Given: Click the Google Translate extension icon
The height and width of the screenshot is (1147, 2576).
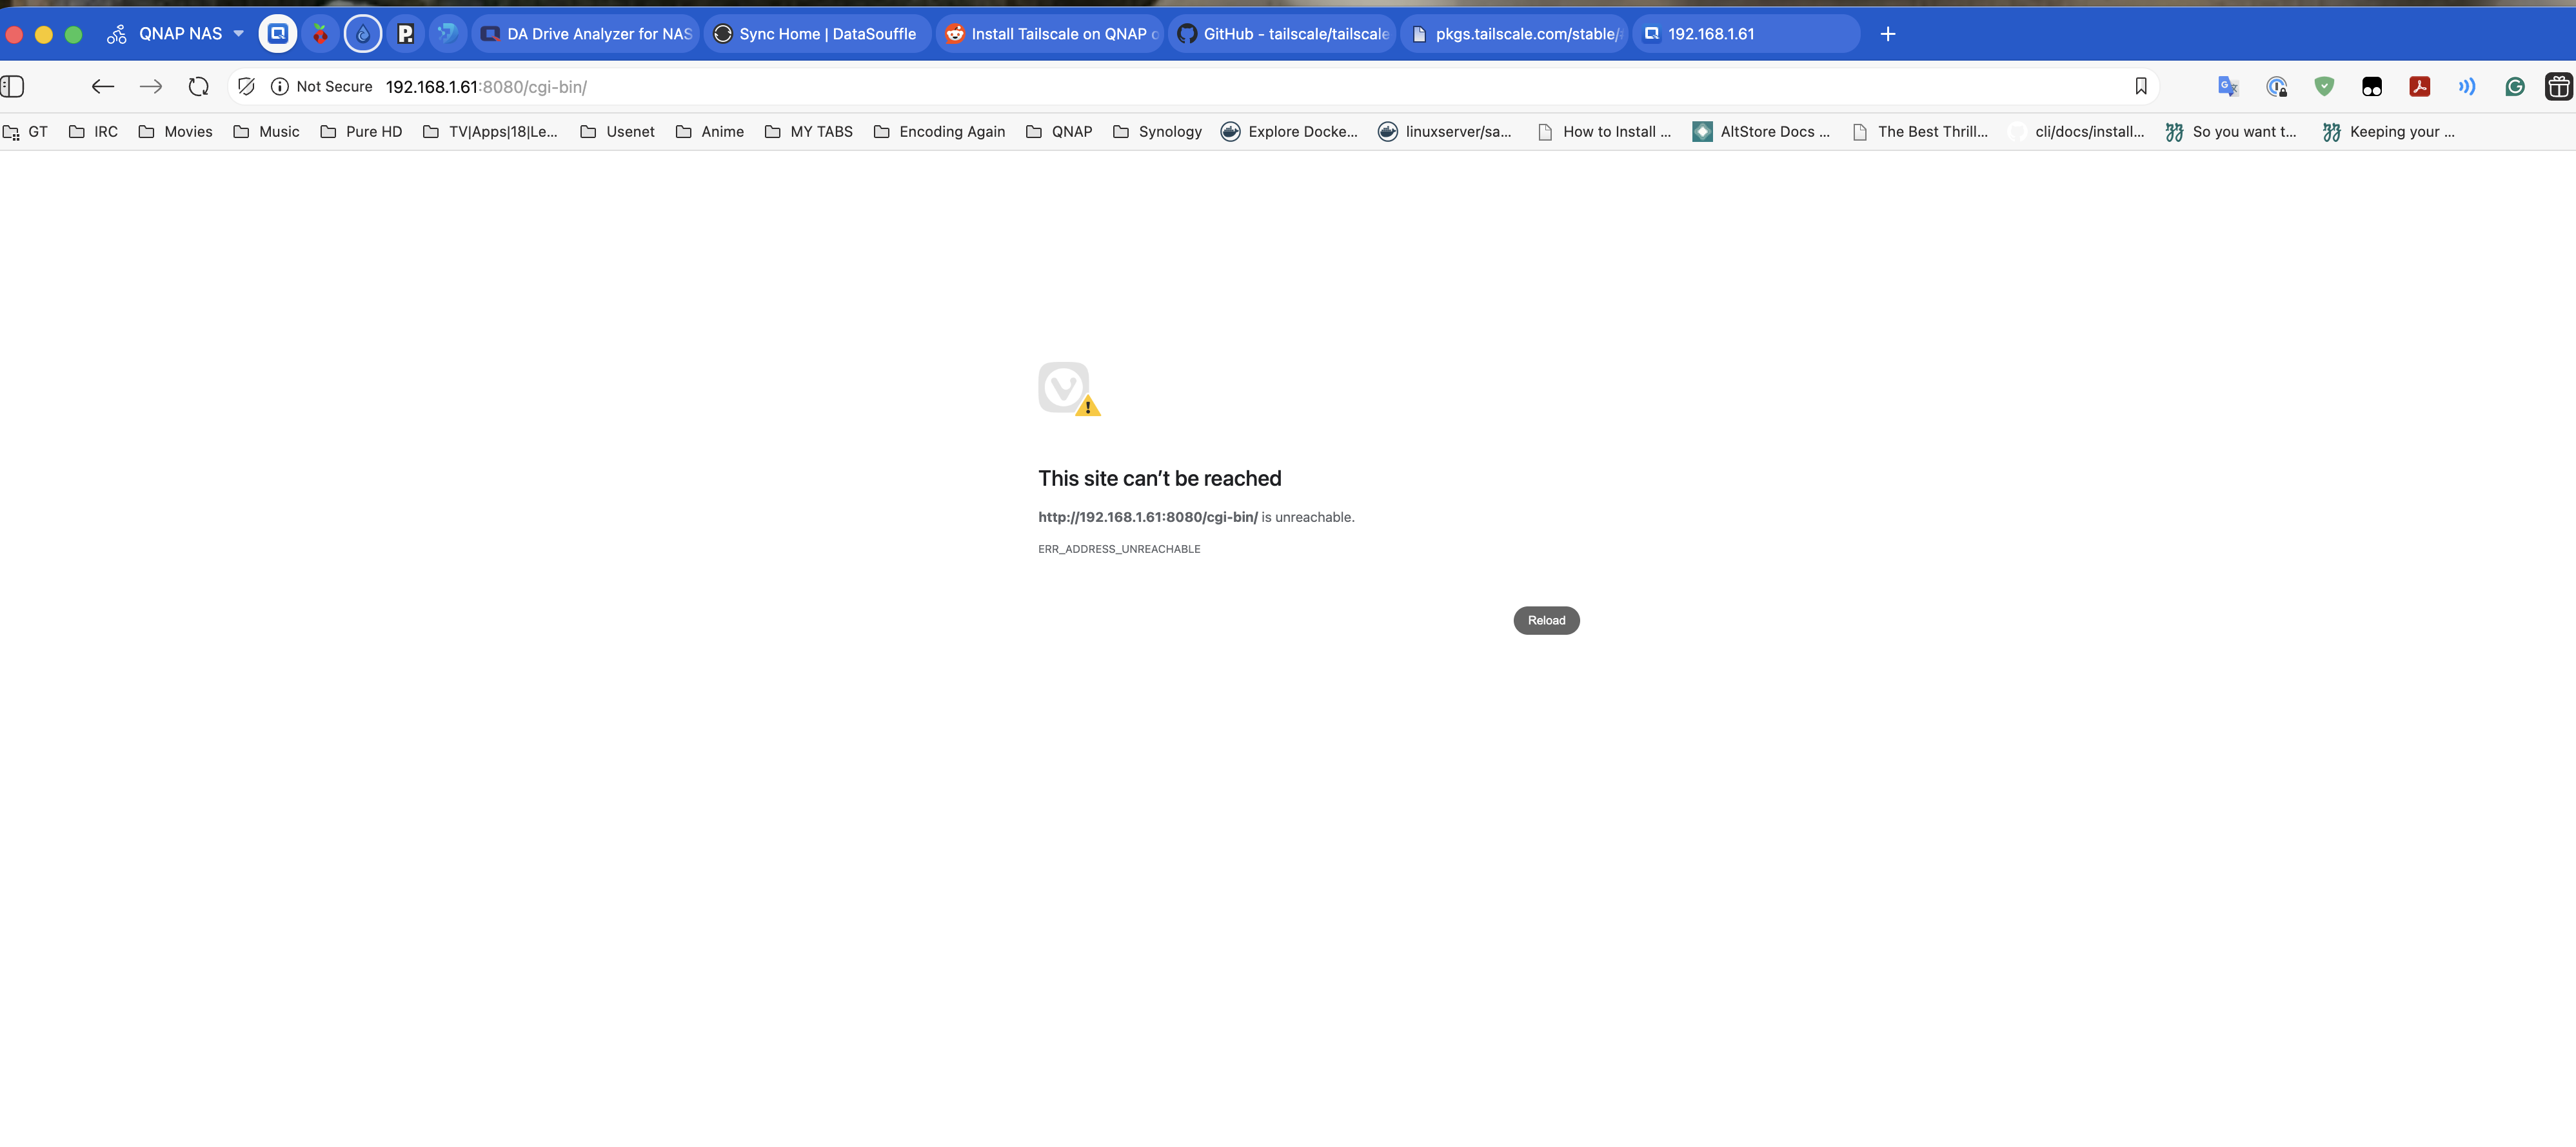Looking at the screenshot, I should click(2228, 87).
